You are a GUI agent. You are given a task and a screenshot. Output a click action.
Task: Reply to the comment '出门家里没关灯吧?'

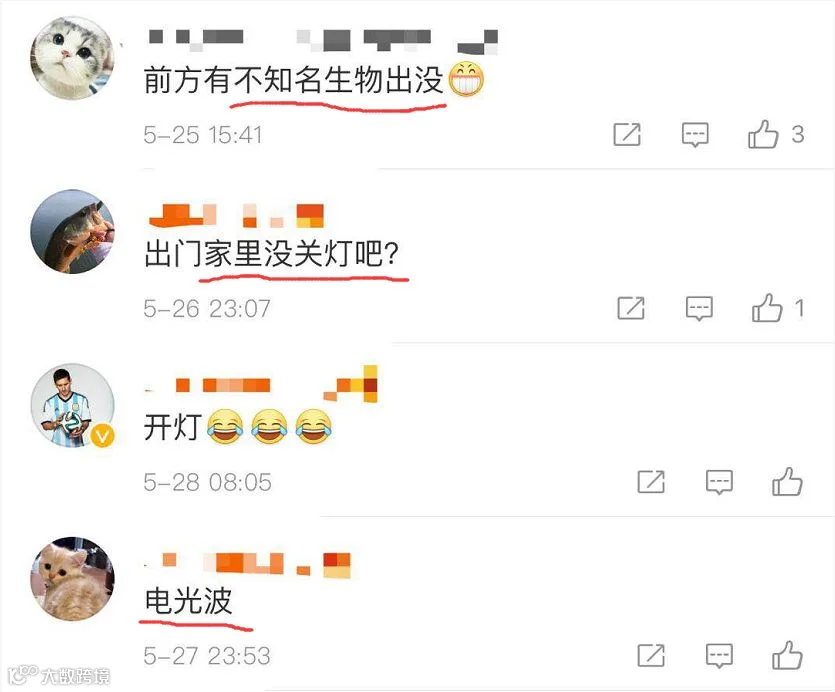tap(699, 308)
